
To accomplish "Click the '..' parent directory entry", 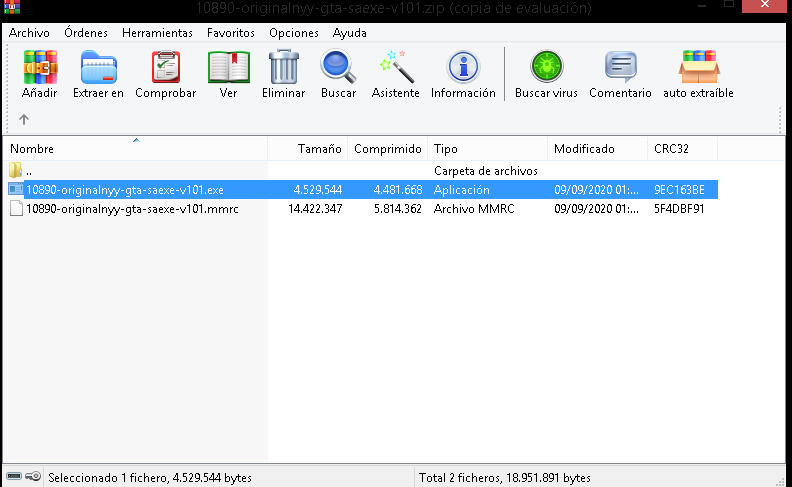I will point(29,172).
